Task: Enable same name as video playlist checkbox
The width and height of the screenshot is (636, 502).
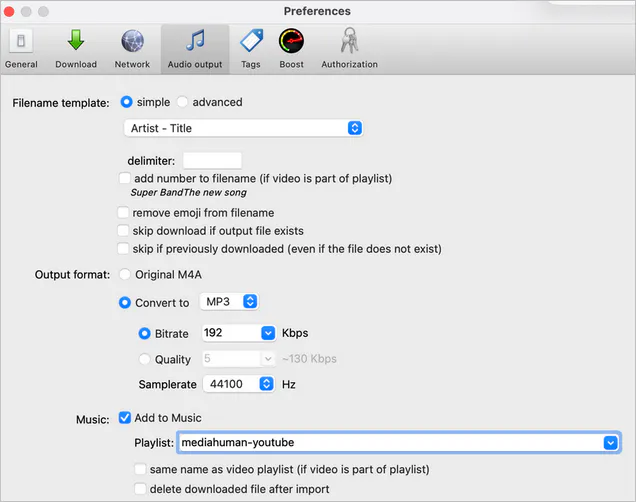Action: [140, 469]
